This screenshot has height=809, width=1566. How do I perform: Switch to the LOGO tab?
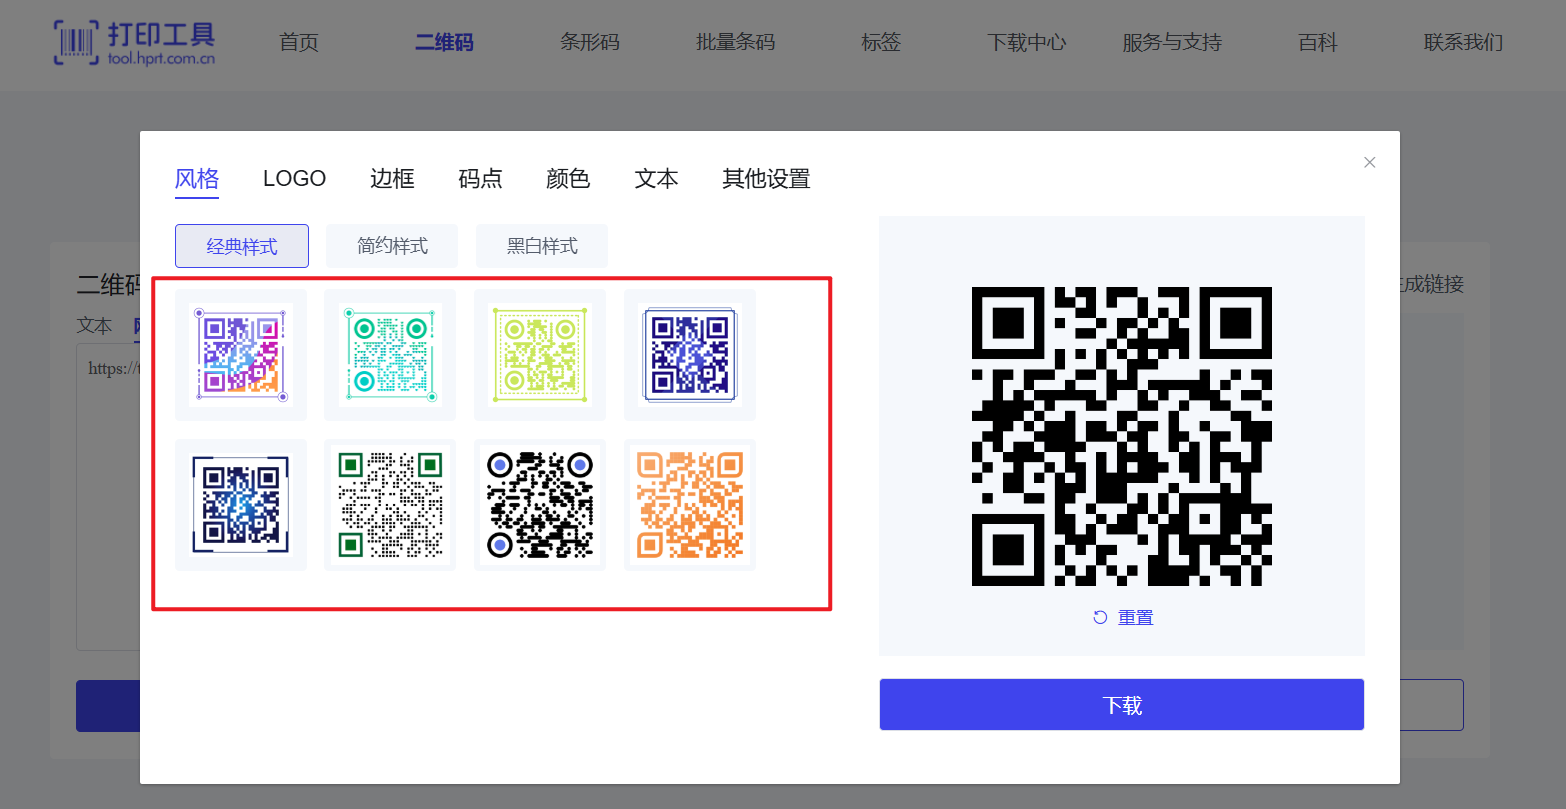tap(294, 179)
